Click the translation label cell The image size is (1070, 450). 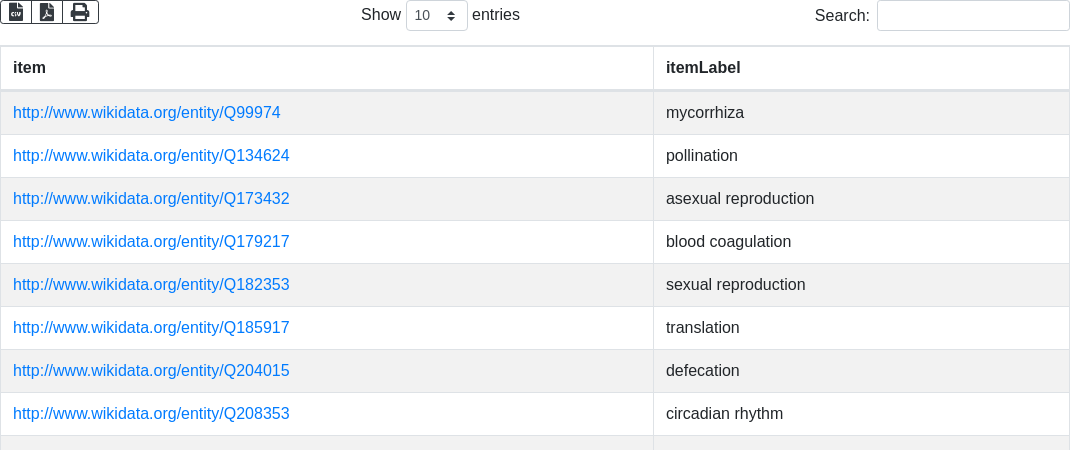point(703,328)
